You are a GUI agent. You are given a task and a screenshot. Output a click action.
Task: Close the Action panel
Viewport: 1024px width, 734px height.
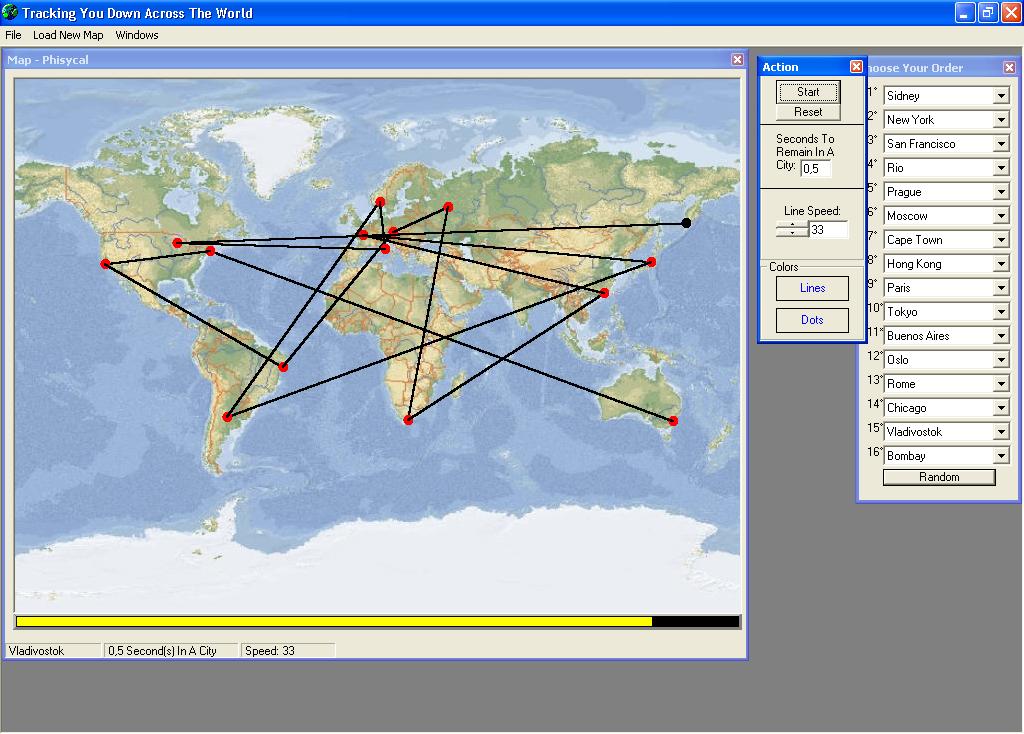pos(856,67)
